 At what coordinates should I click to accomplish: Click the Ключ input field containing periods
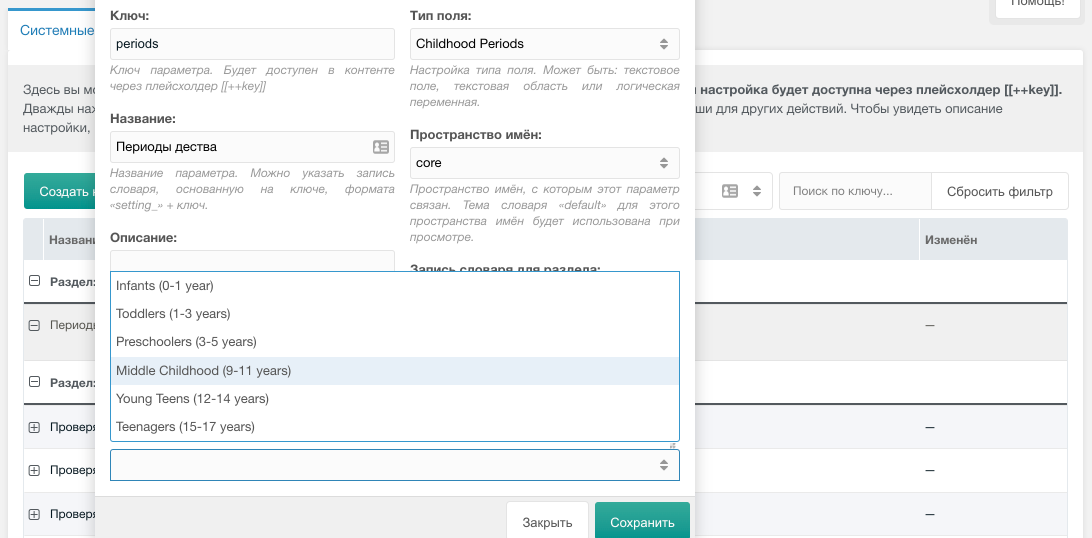[252, 44]
